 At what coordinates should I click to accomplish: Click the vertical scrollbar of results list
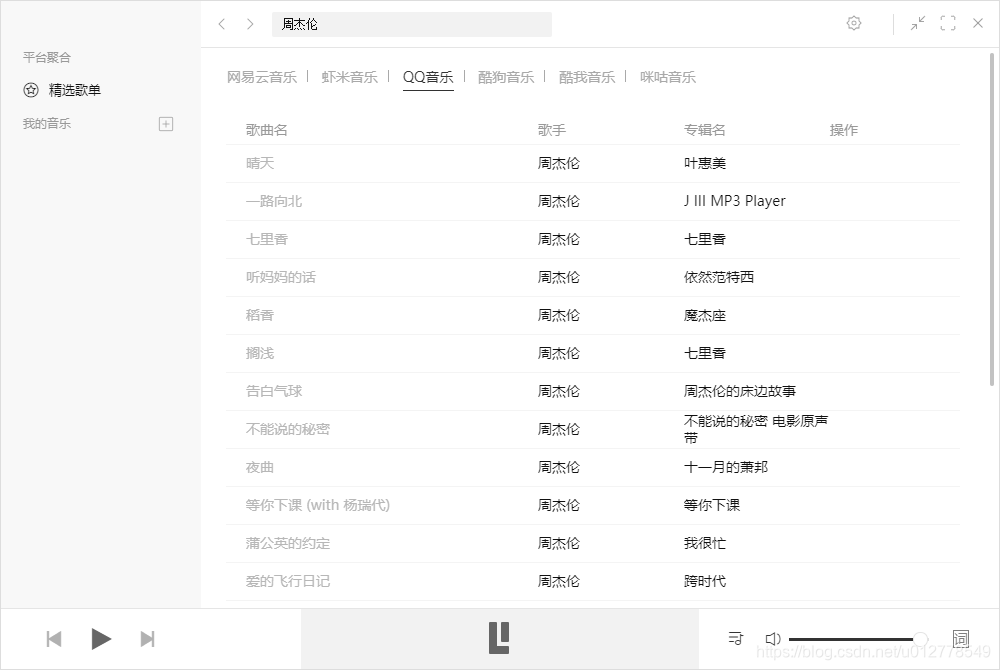pos(992,220)
